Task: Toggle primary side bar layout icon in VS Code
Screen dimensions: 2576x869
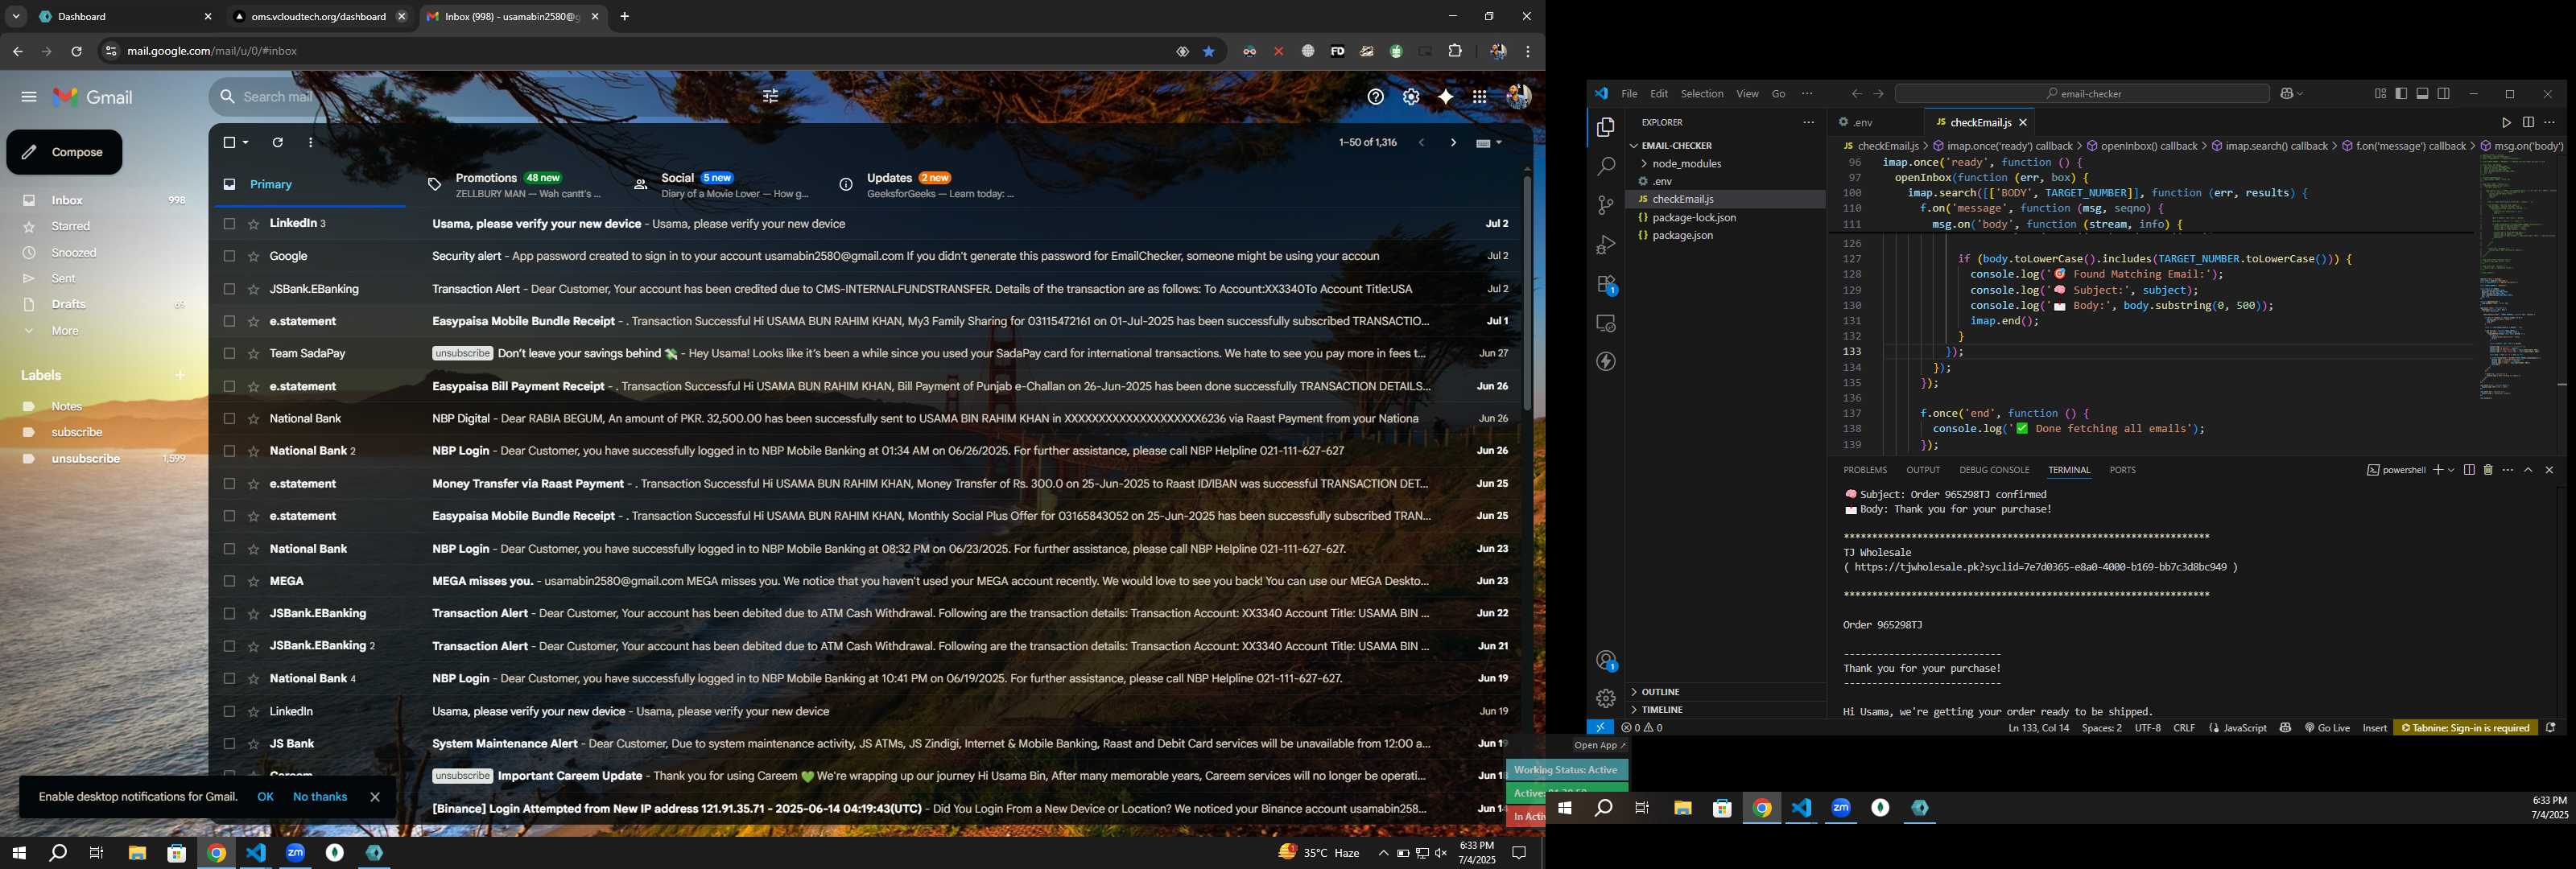Action: [x=2401, y=94]
